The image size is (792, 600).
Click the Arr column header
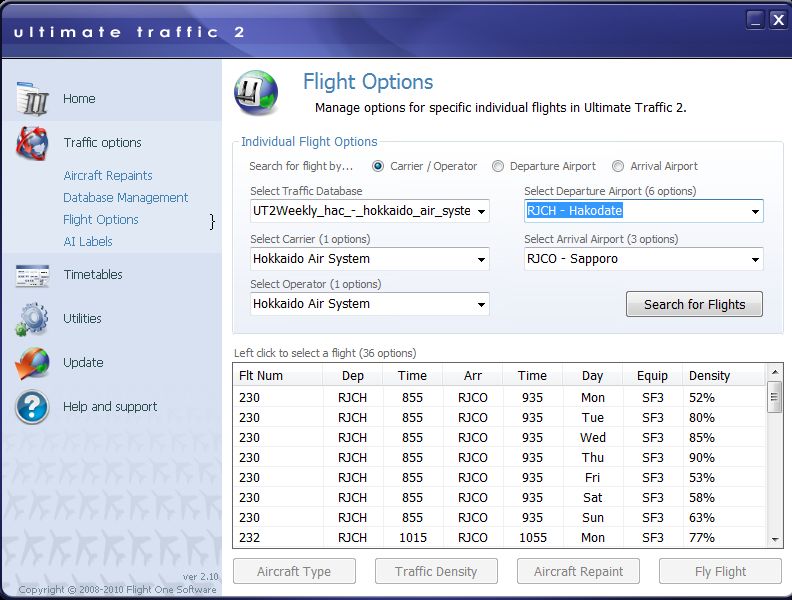(x=473, y=376)
